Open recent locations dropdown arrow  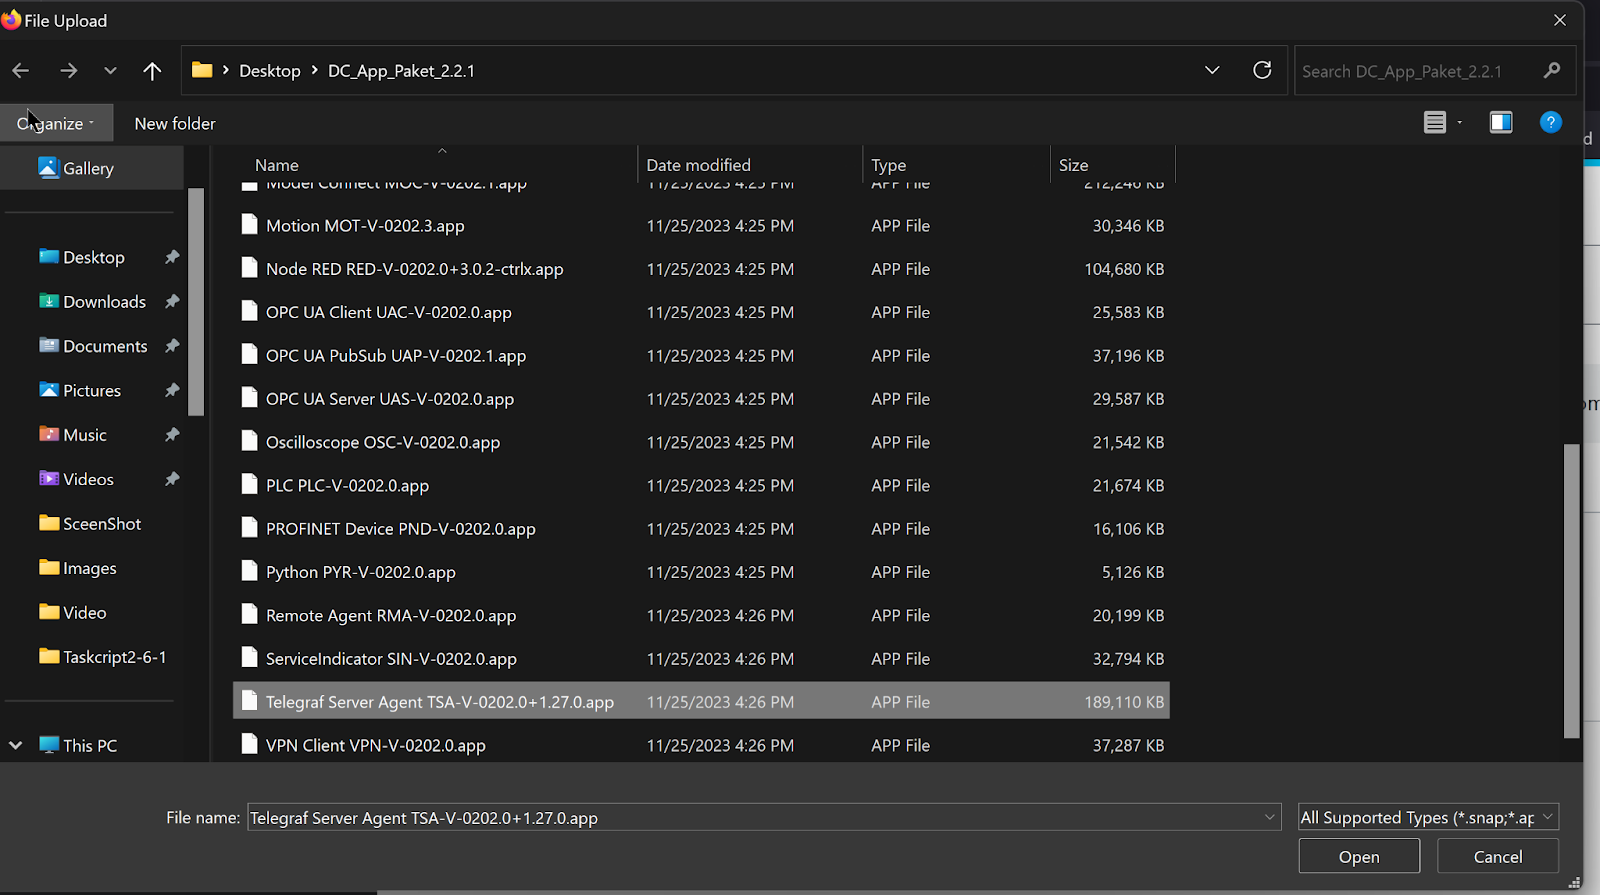[x=110, y=71]
